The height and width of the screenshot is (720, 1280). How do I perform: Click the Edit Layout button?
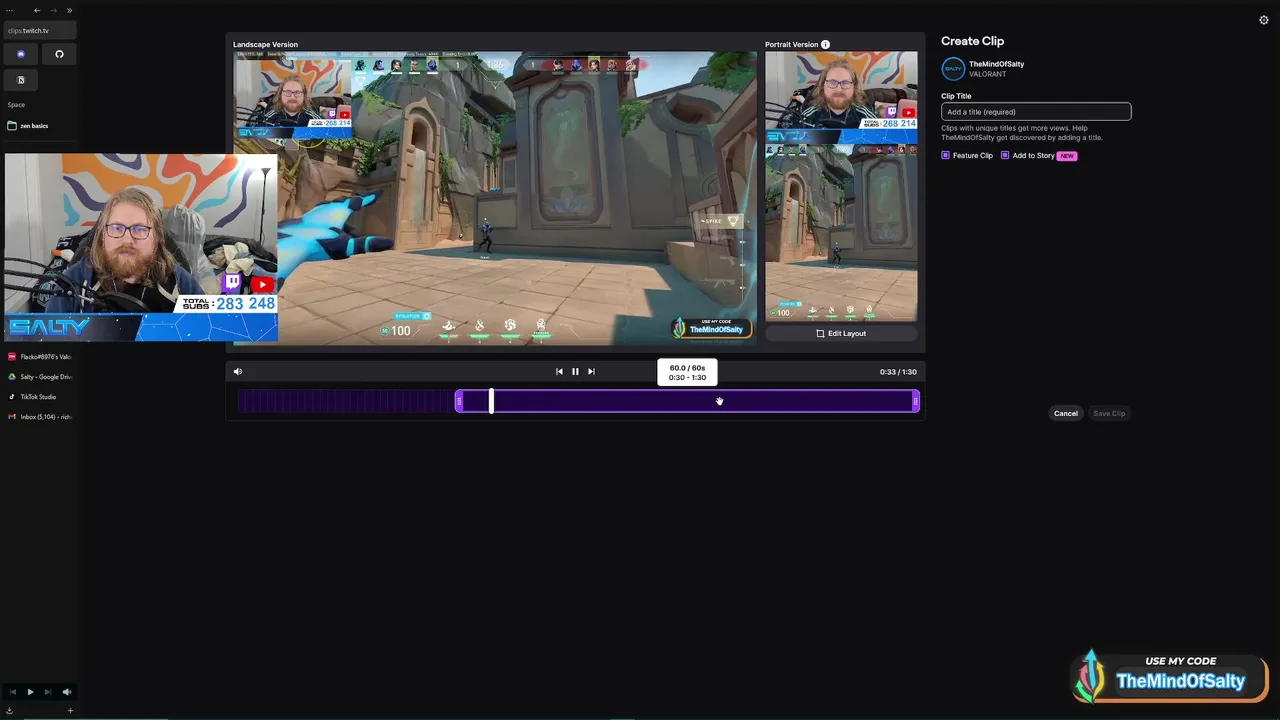pyautogui.click(x=841, y=334)
